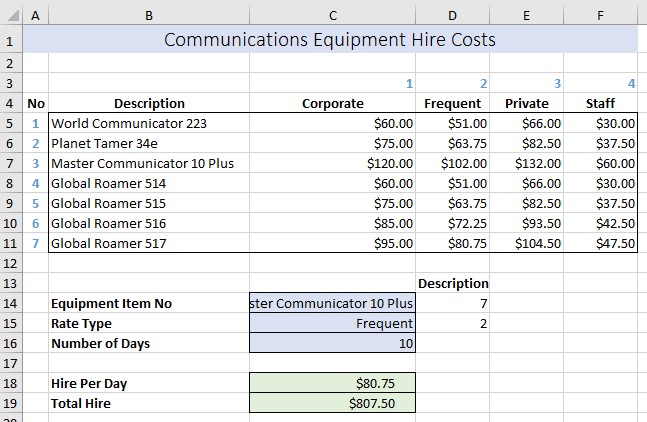Select column B header
Screen dimensions: 647x422
tap(149, 16)
